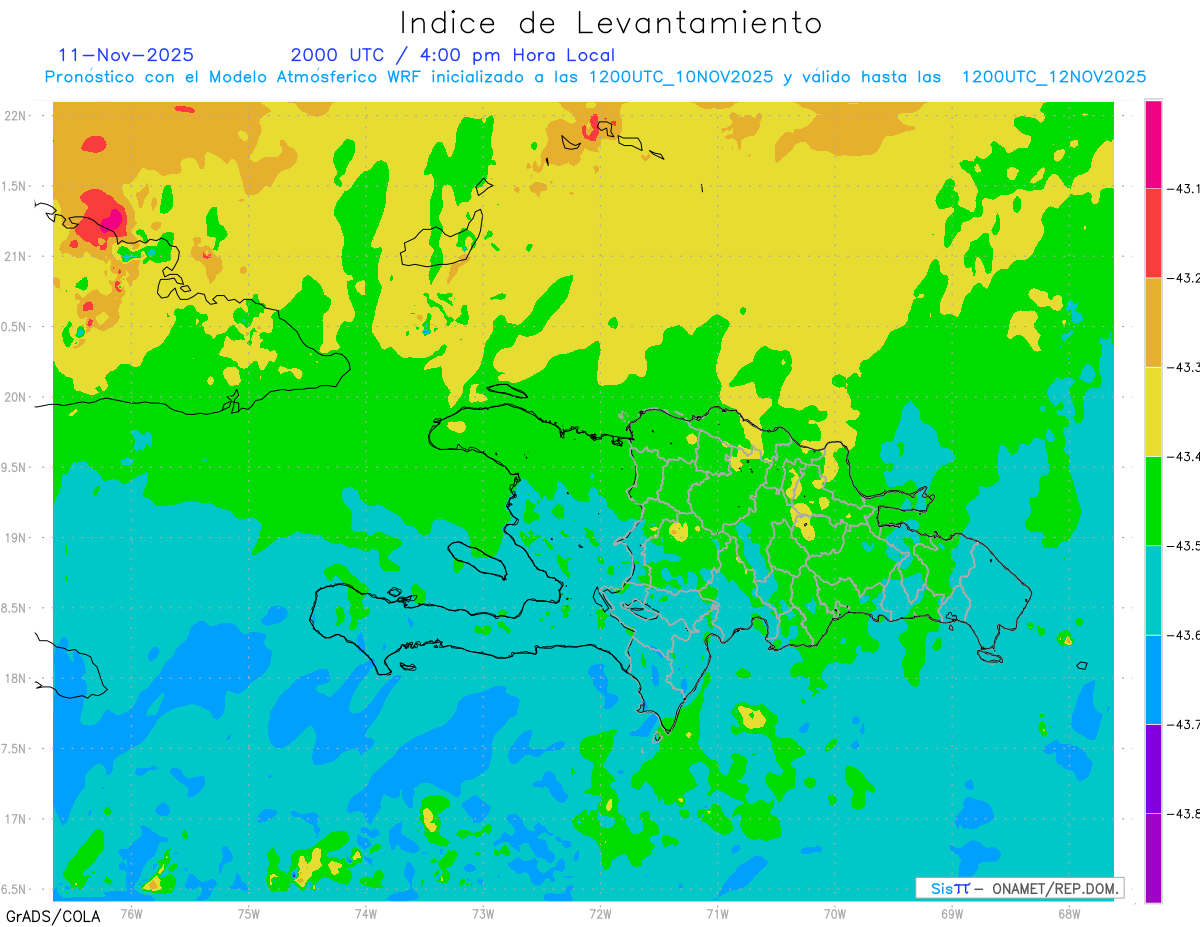Screen dimensions: 1200x927
Task: Select the '70W' longitude label
Action: click(834, 913)
